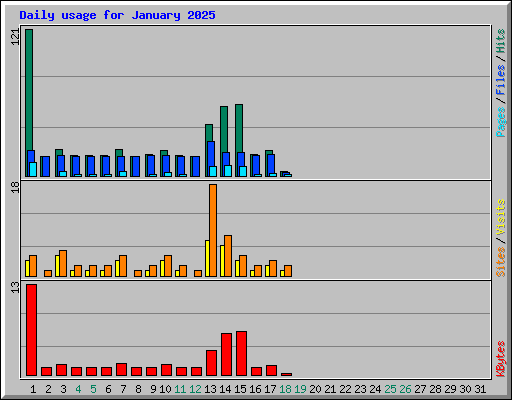Click the green weekend day 18 axis label
The height and width of the screenshot is (400, 512).
click(285, 389)
